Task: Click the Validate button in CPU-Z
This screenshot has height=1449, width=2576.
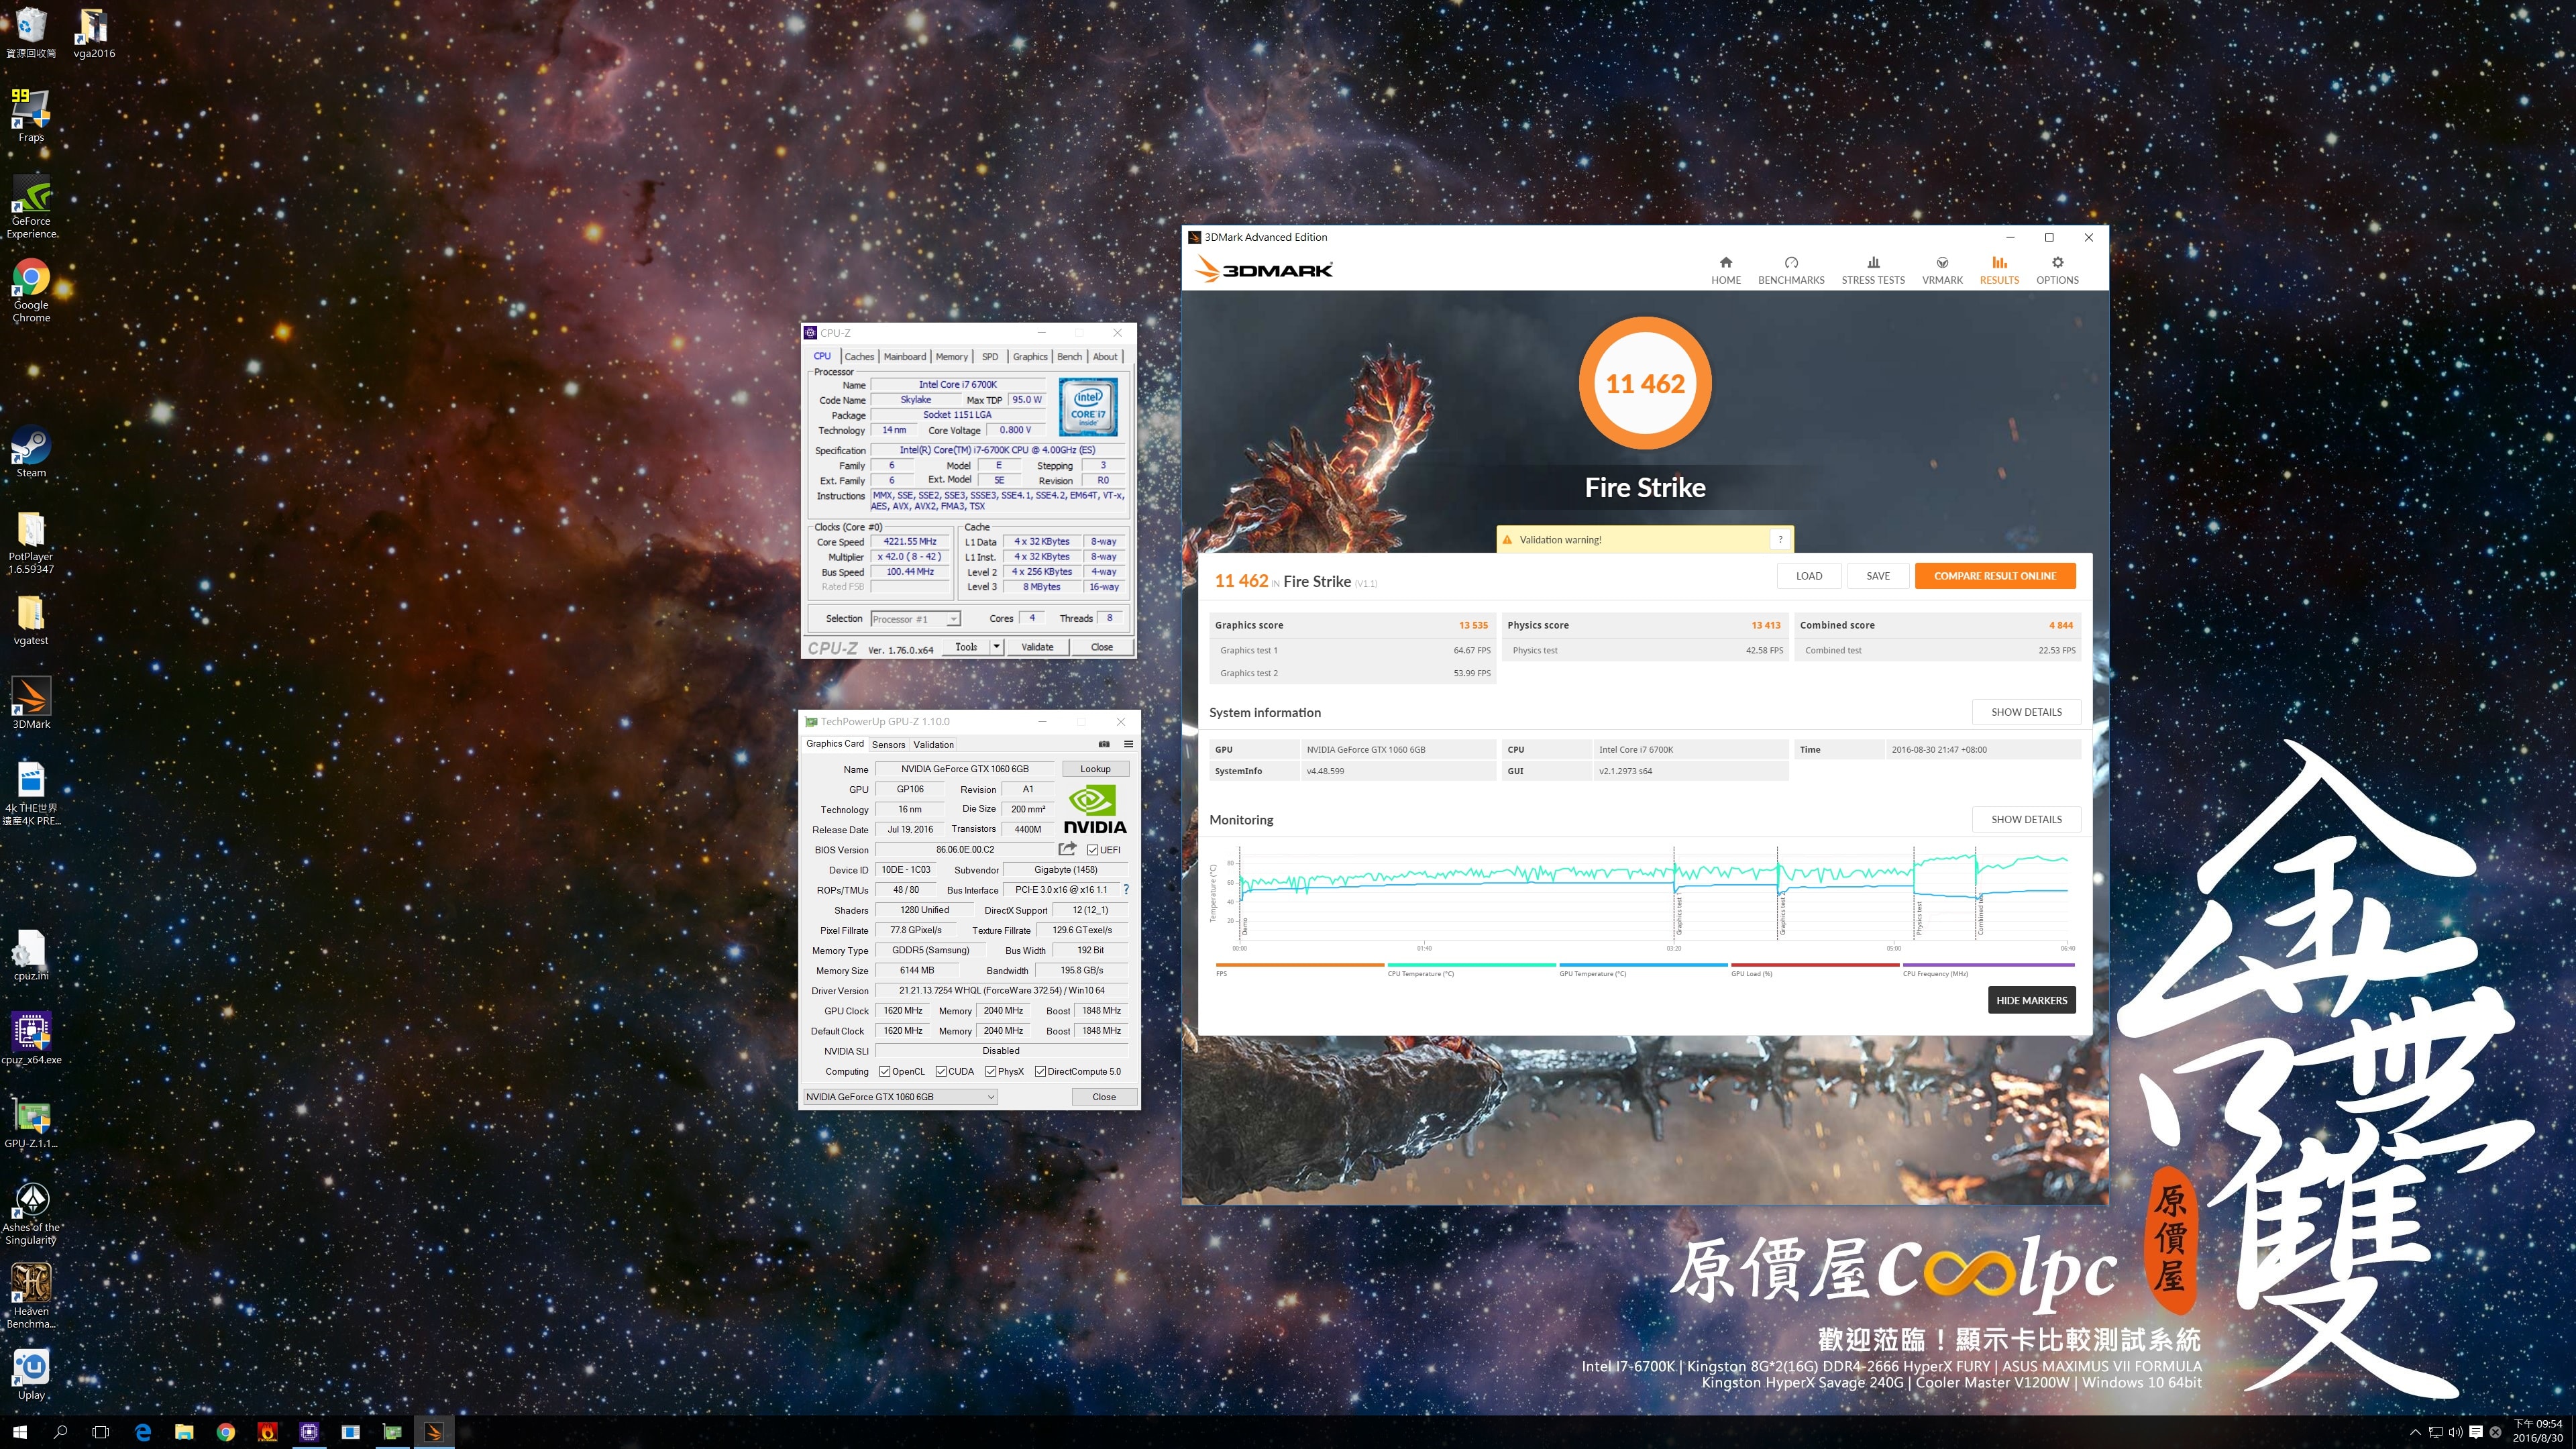Action: click(1037, 647)
